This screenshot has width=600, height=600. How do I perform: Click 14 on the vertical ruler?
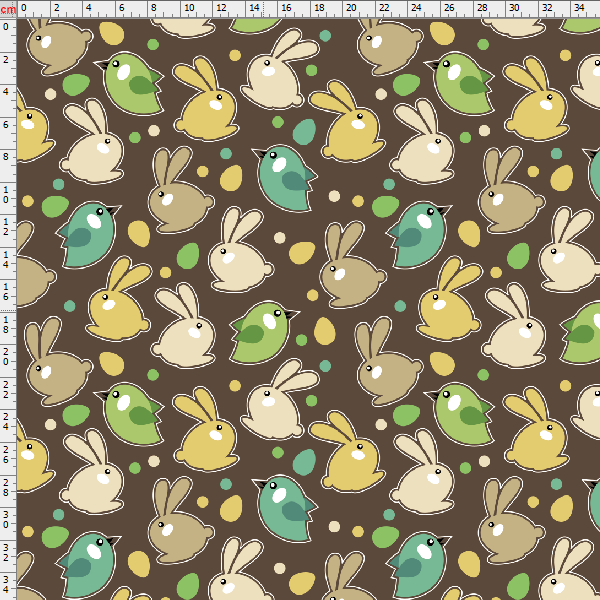point(6,259)
